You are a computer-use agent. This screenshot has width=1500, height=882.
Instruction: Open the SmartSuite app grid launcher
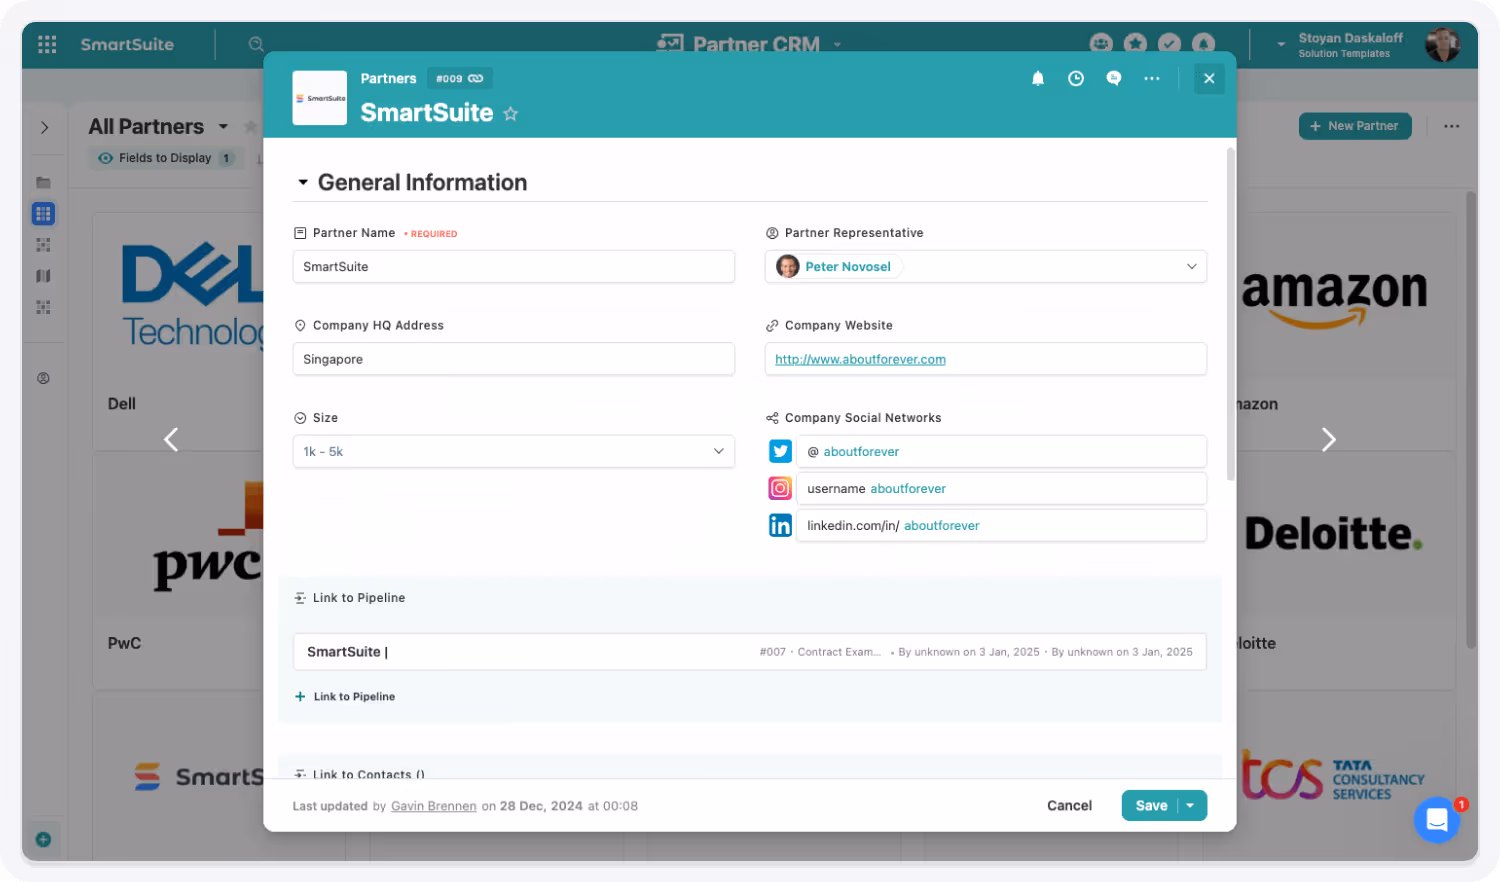47,44
